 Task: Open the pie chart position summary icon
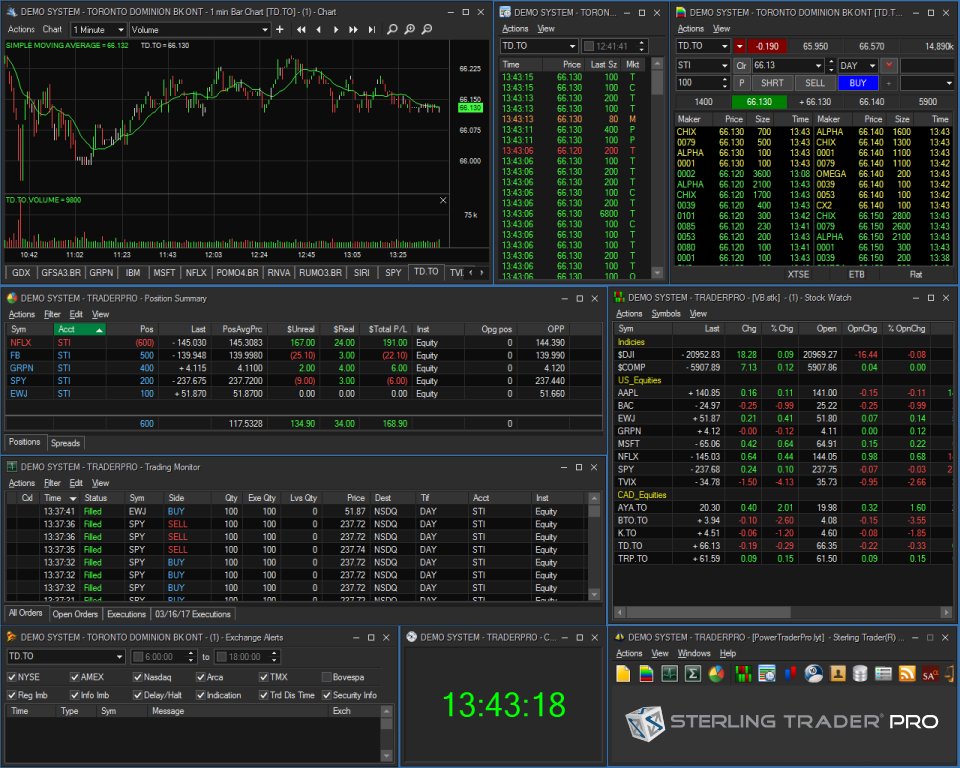click(x=716, y=674)
